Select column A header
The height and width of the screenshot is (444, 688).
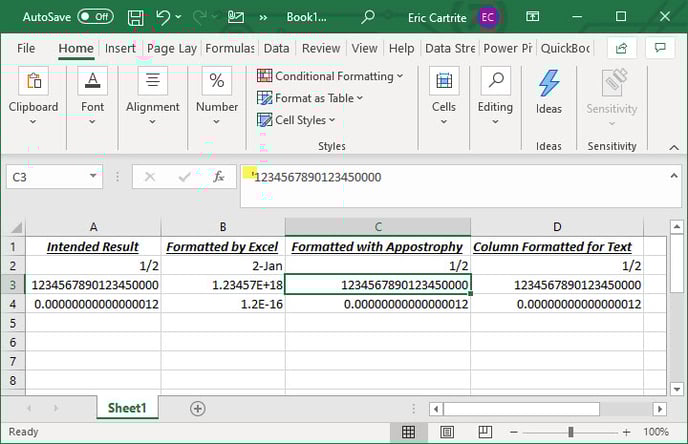93,227
